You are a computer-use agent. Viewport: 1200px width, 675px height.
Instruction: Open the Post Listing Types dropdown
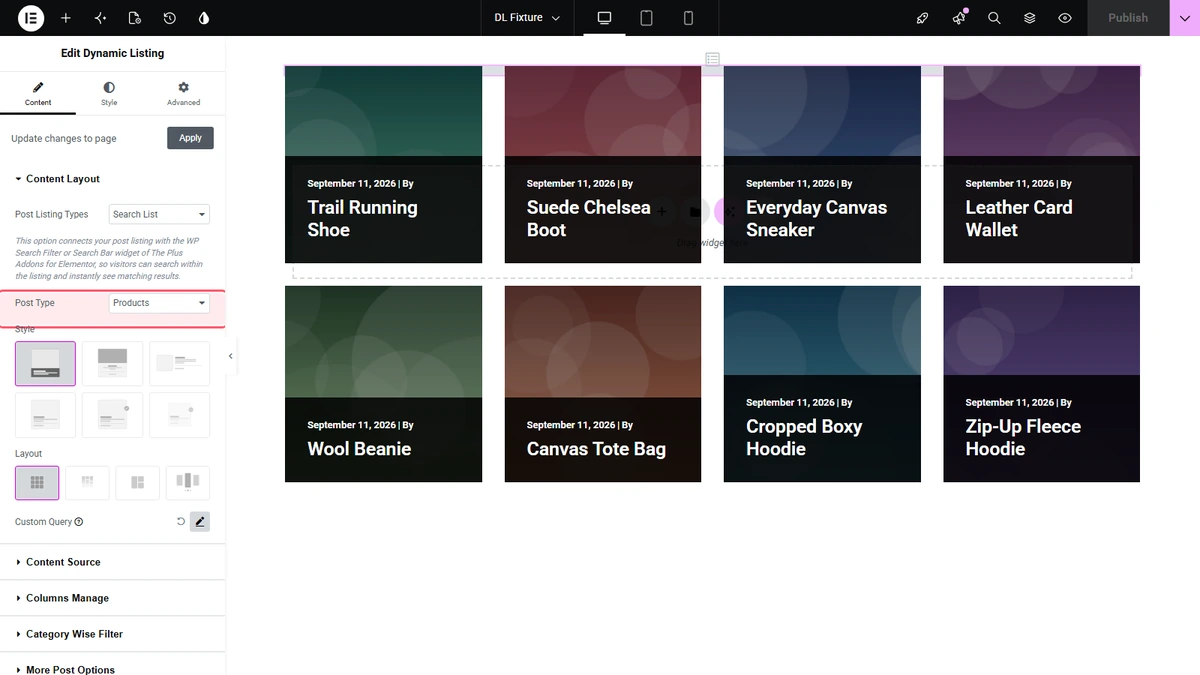coord(159,214)
